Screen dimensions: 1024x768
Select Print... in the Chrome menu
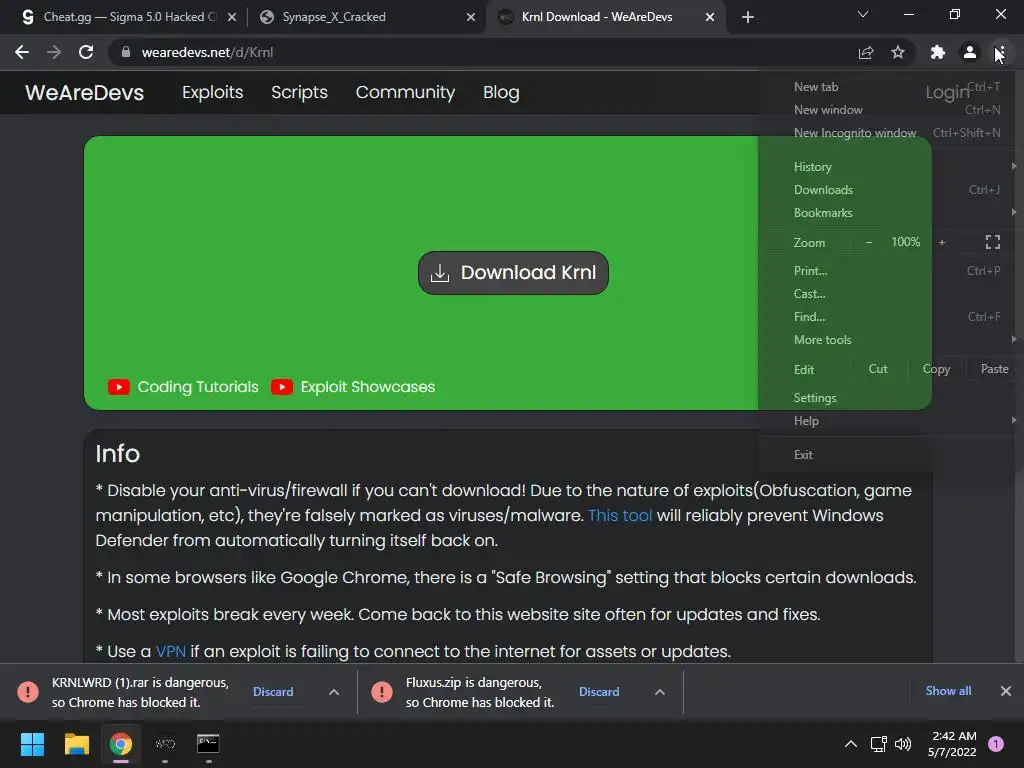(x=891, y=270)
